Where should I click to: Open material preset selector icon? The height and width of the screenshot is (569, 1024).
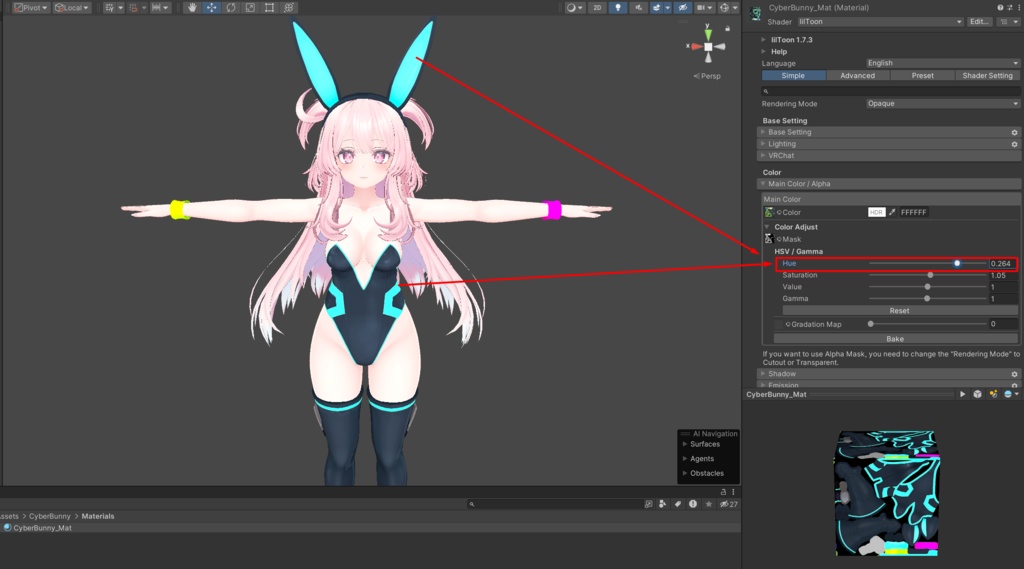(x=1009, y=7)
